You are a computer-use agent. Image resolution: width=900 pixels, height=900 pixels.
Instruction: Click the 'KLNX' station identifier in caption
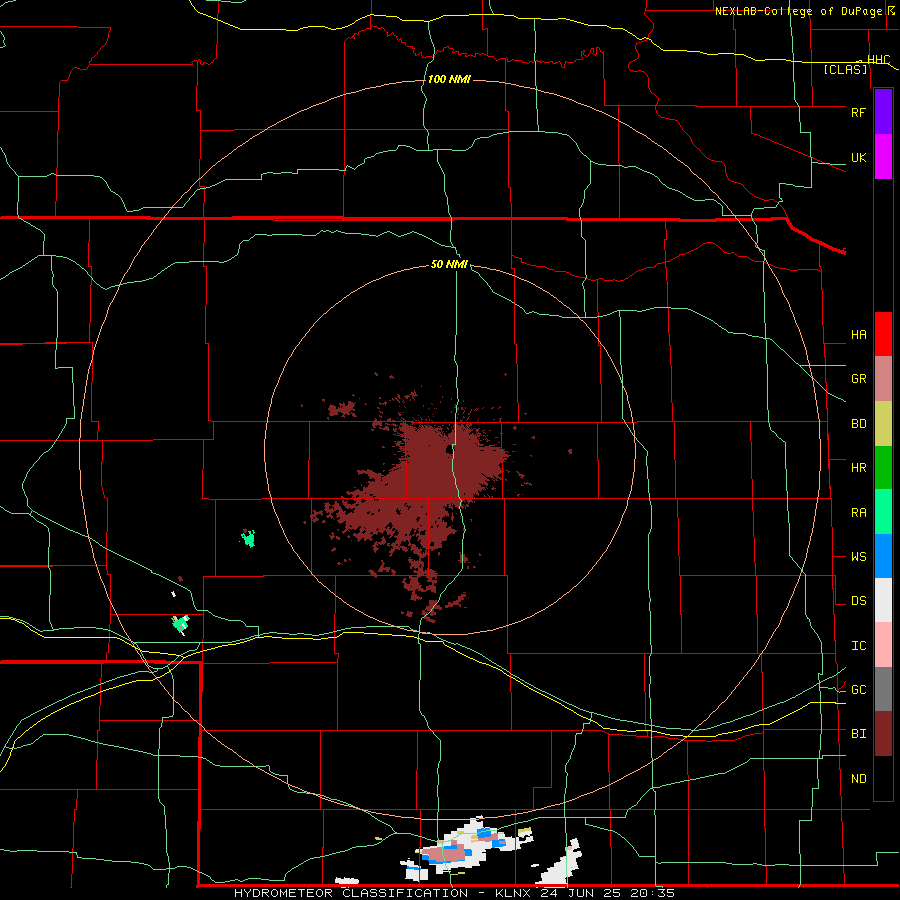click(514, 893)
